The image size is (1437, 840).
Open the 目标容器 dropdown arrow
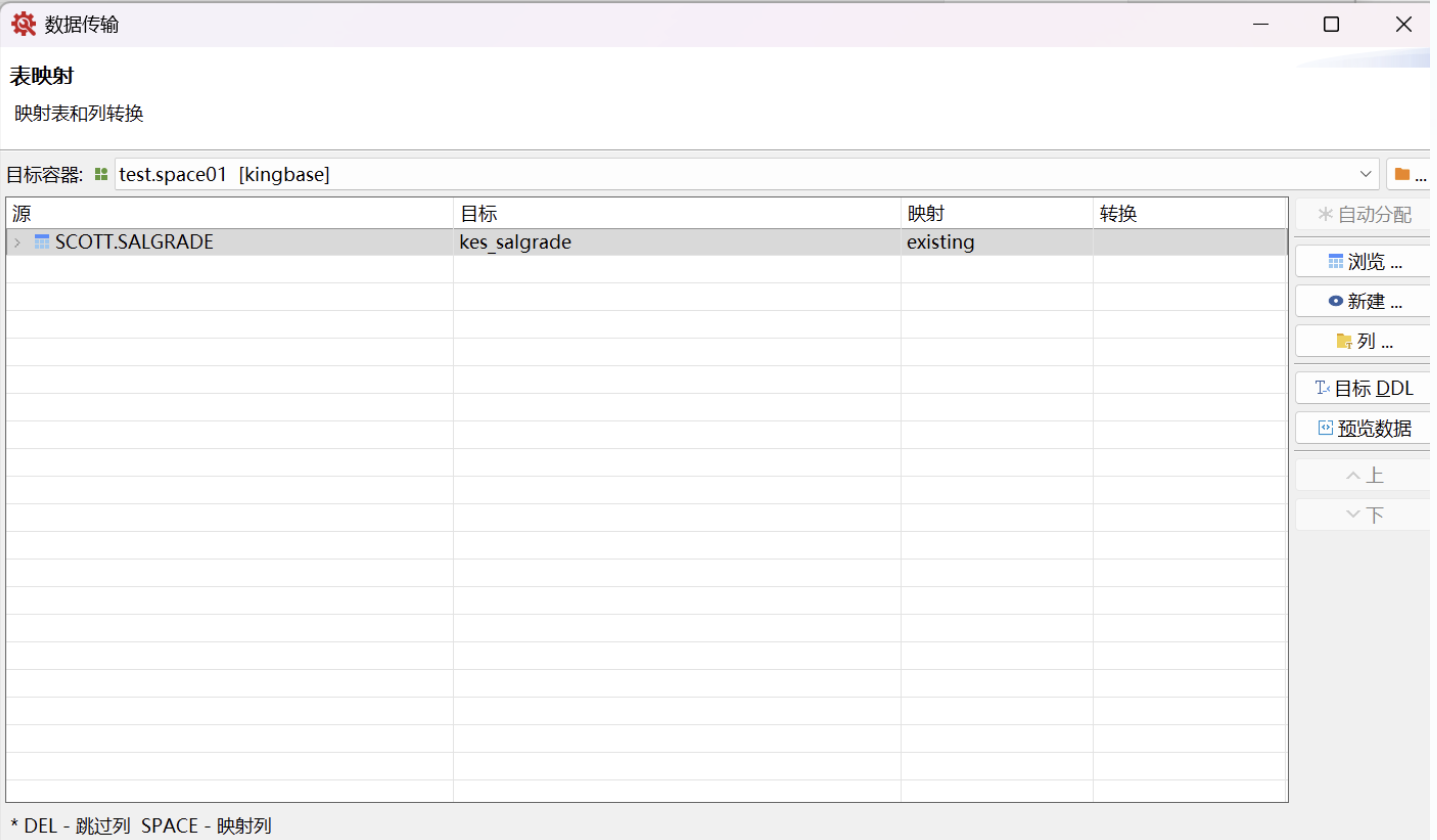pyautogui.click(x=1366, y=174)
